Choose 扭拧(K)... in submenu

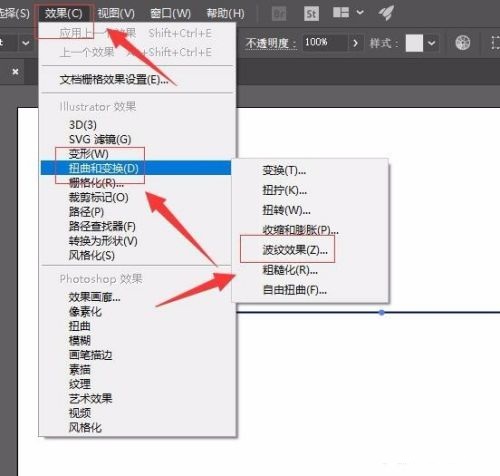coord(310,190)
